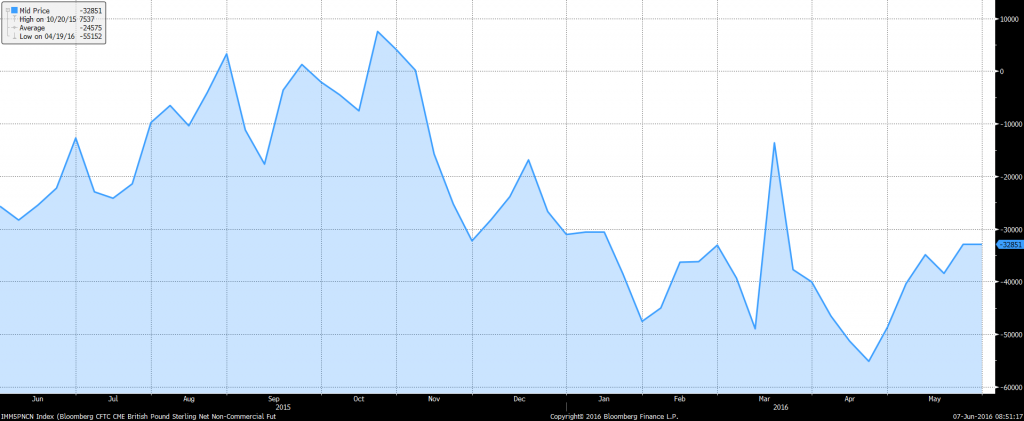Click the 0 y-axis label
1024x421 pixels.
(1003, 72)
